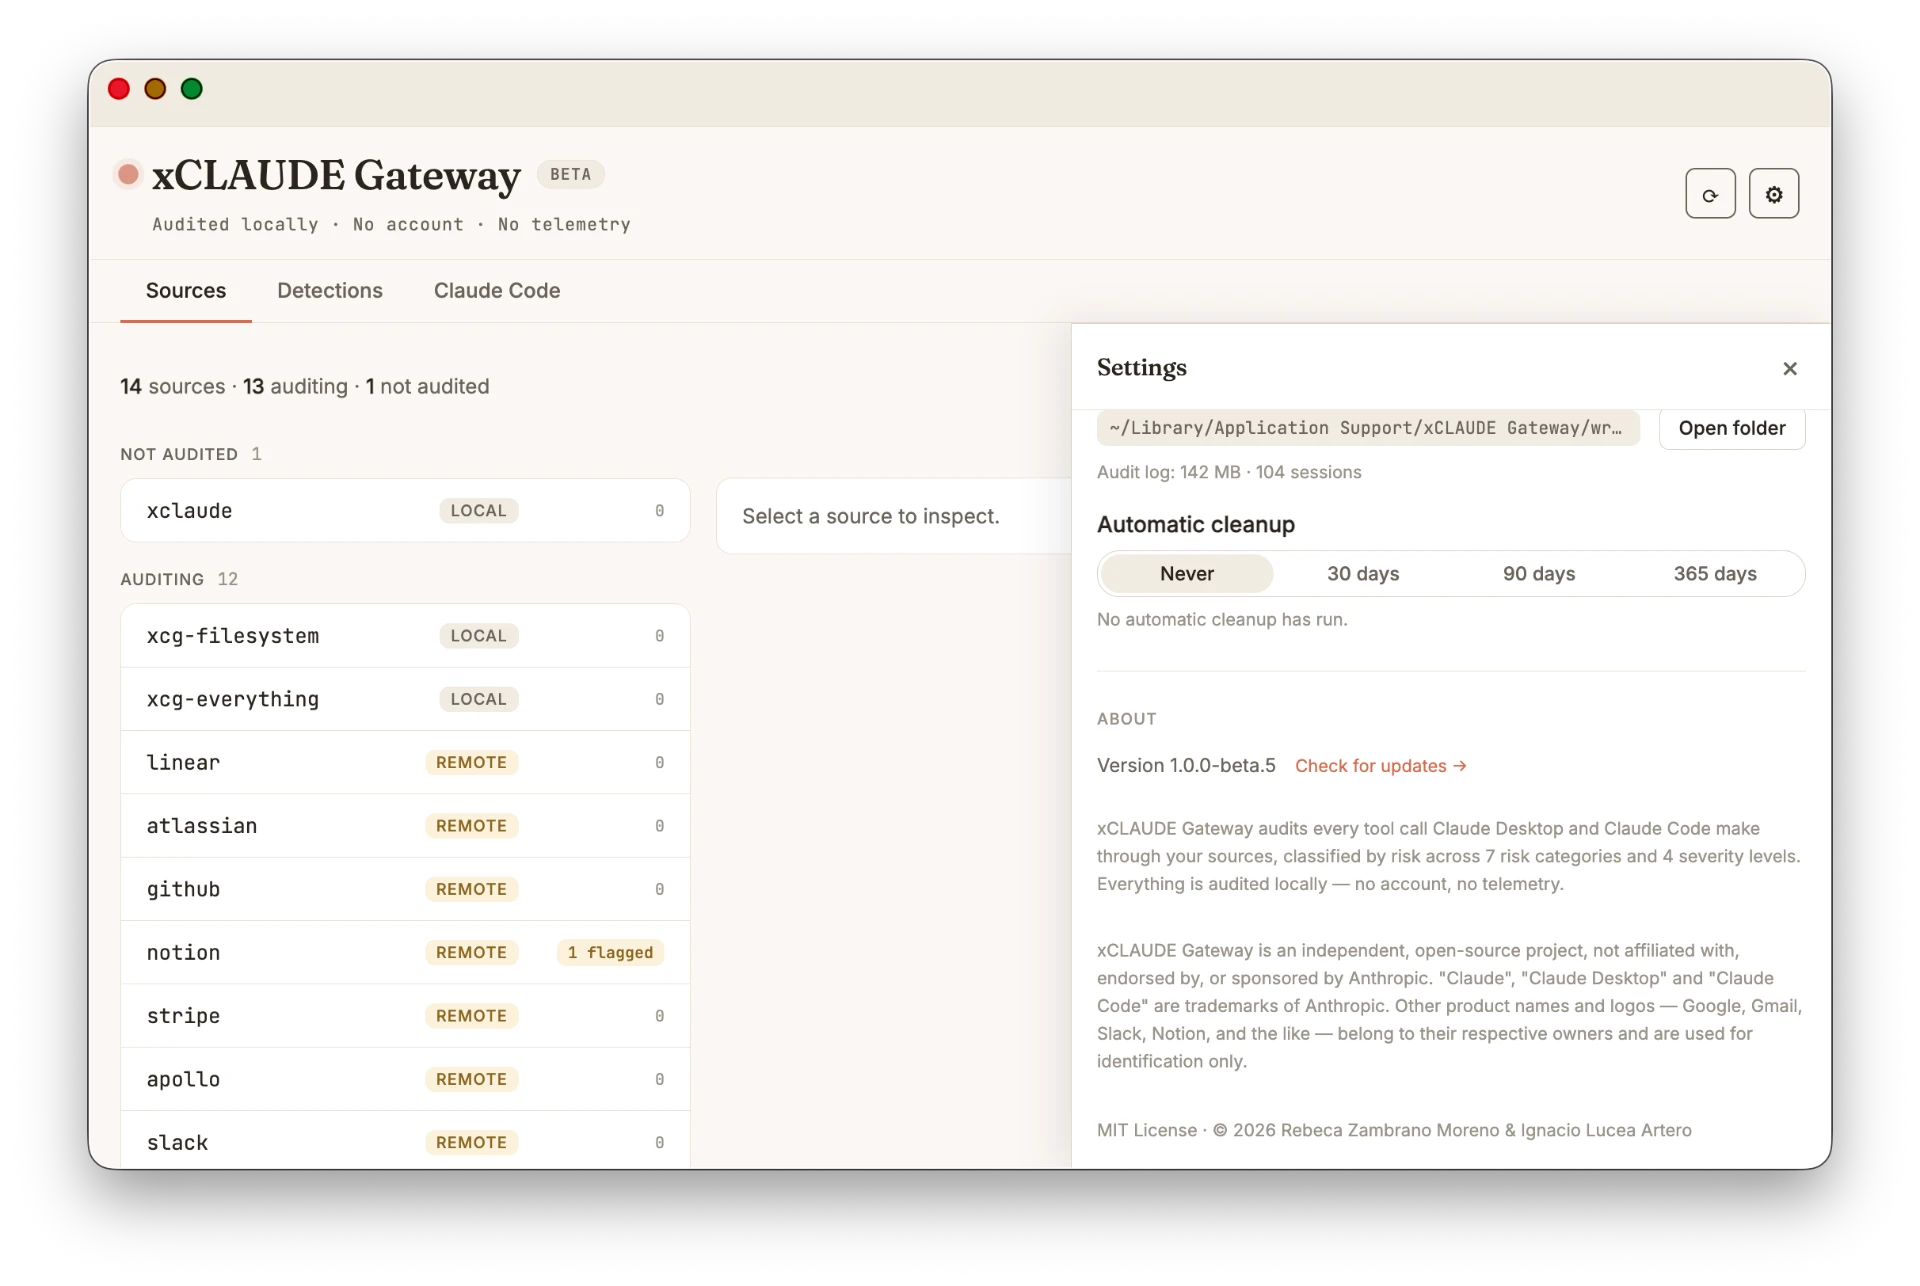Select the xclaude source row
The image size is (1920, 1286).
405,511
